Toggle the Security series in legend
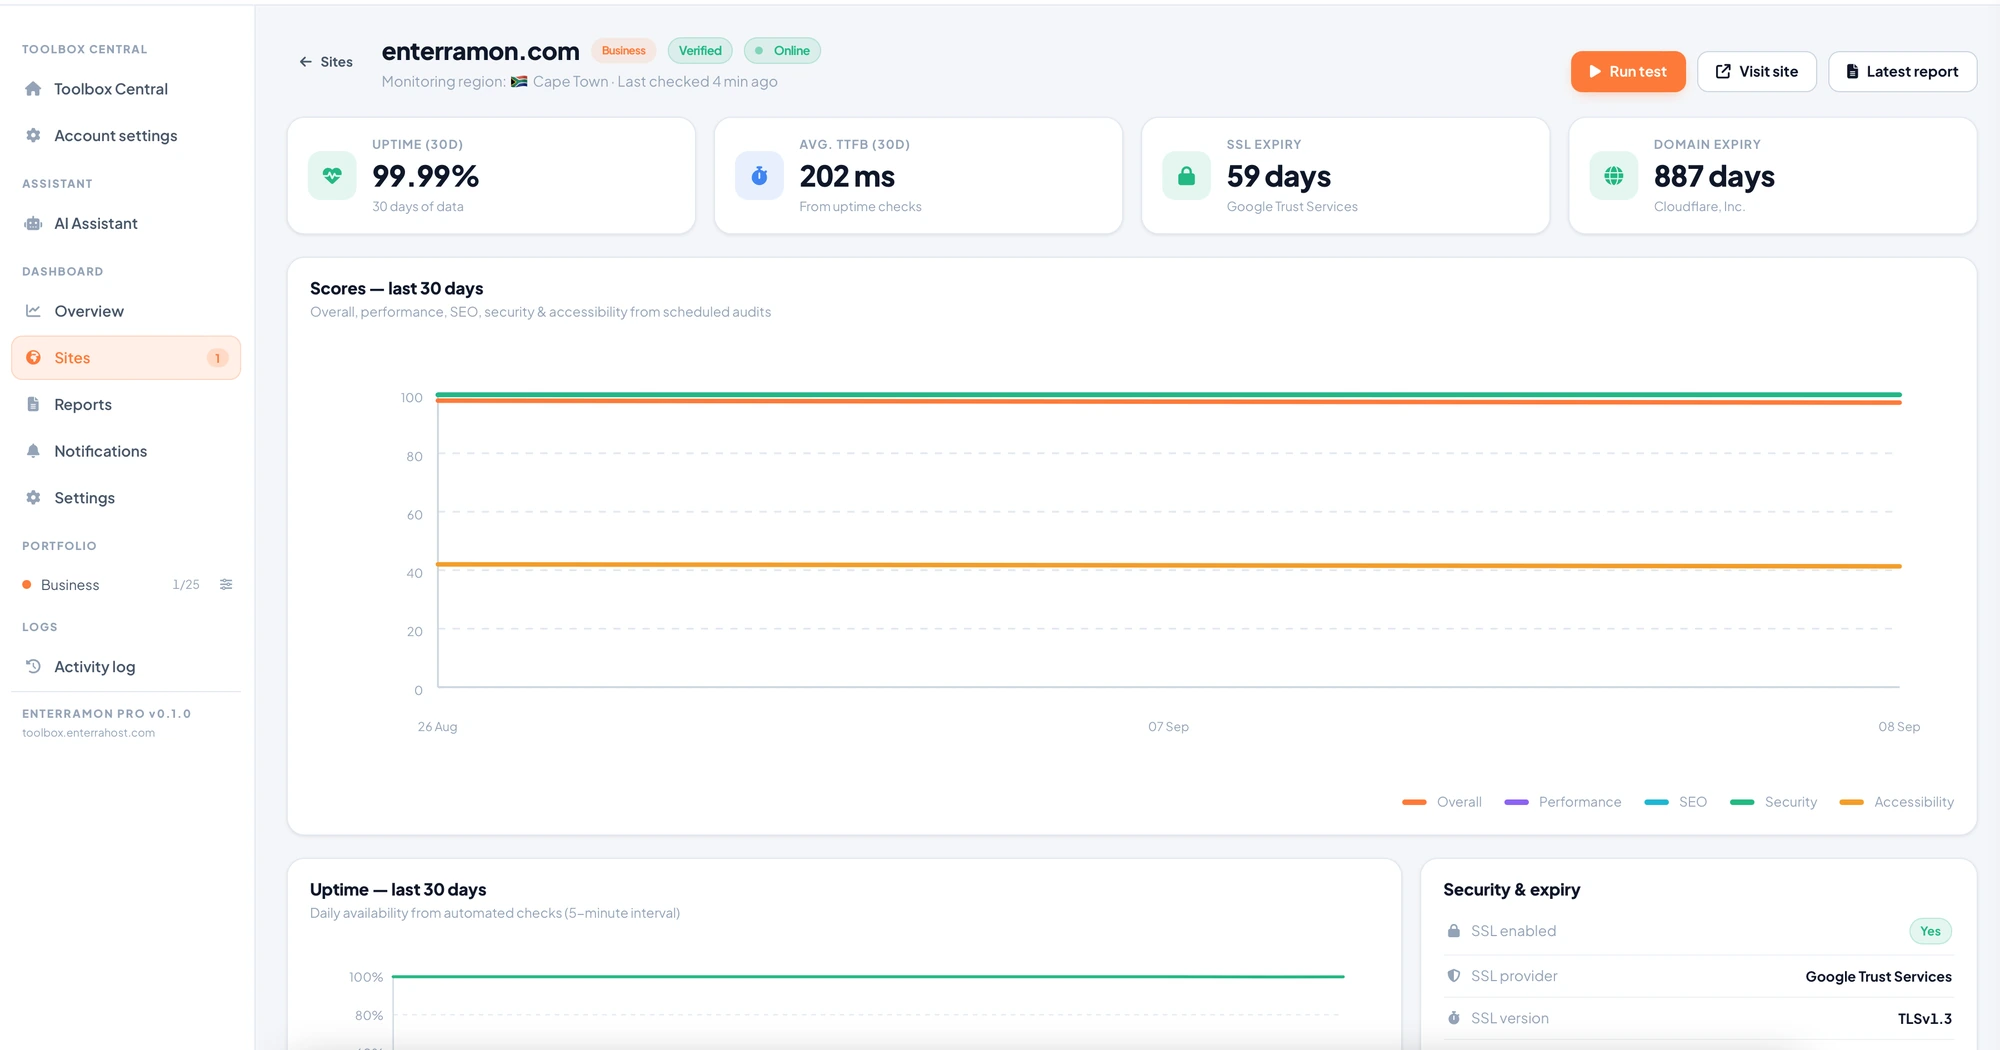The height and width of the screenshot is (1050, 2000). click(1774, 802)
